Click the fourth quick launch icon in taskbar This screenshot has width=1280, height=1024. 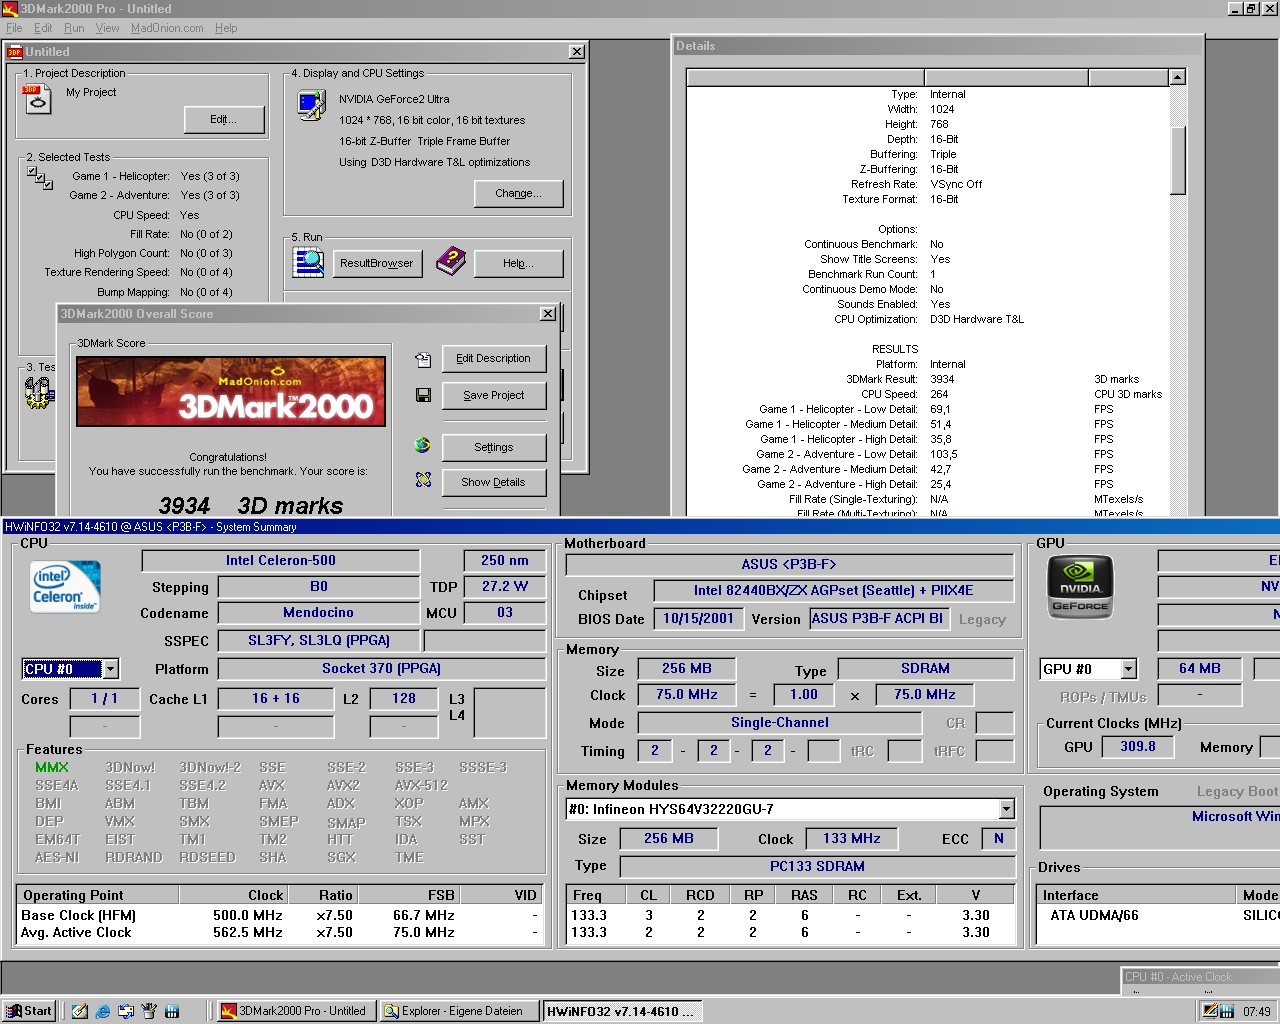pos(149,1011)
